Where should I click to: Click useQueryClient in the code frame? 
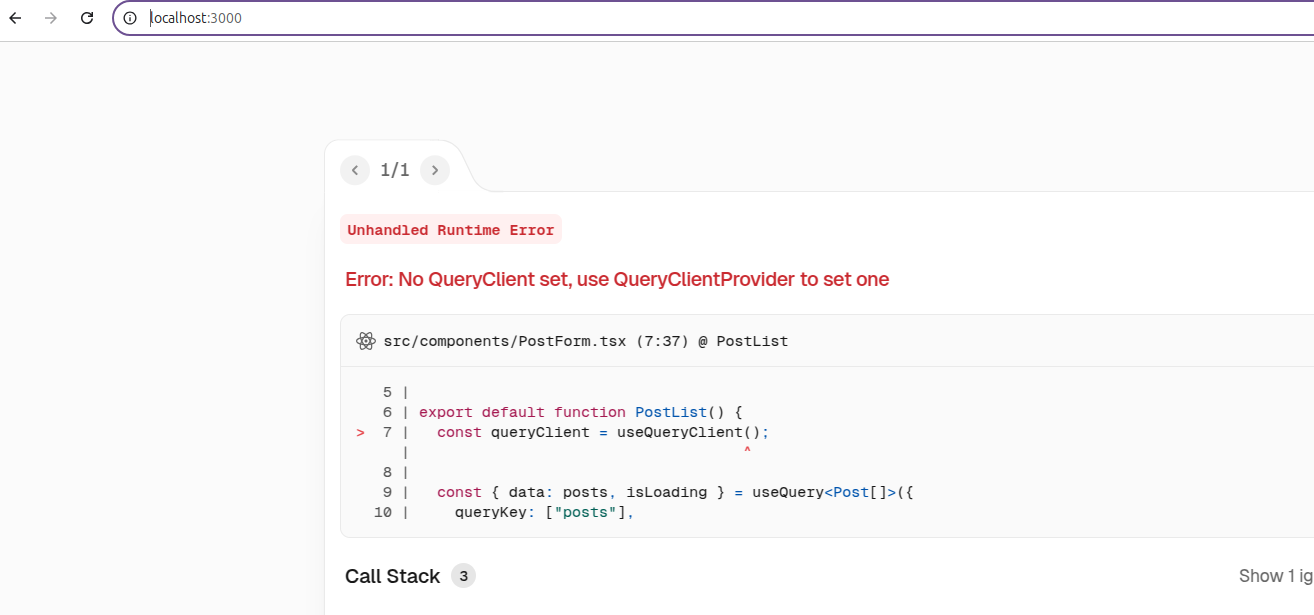[688, 432]
